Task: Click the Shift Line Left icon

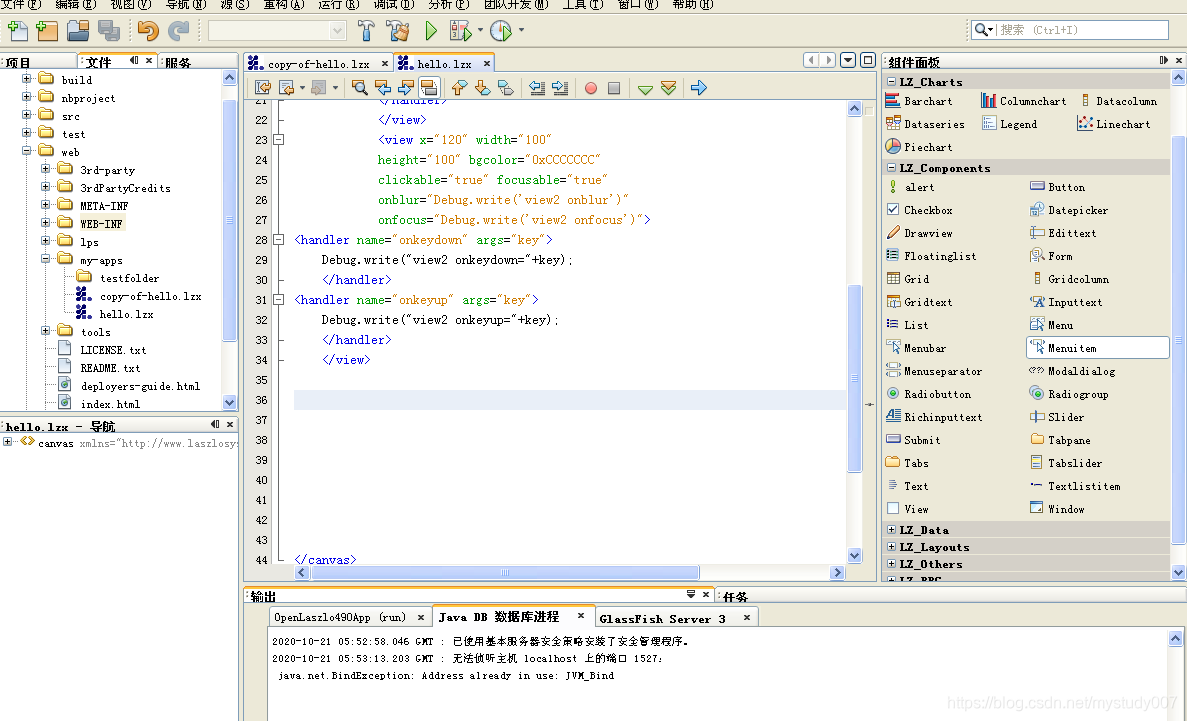Action: pyautogui.click(x=537, y=88)
